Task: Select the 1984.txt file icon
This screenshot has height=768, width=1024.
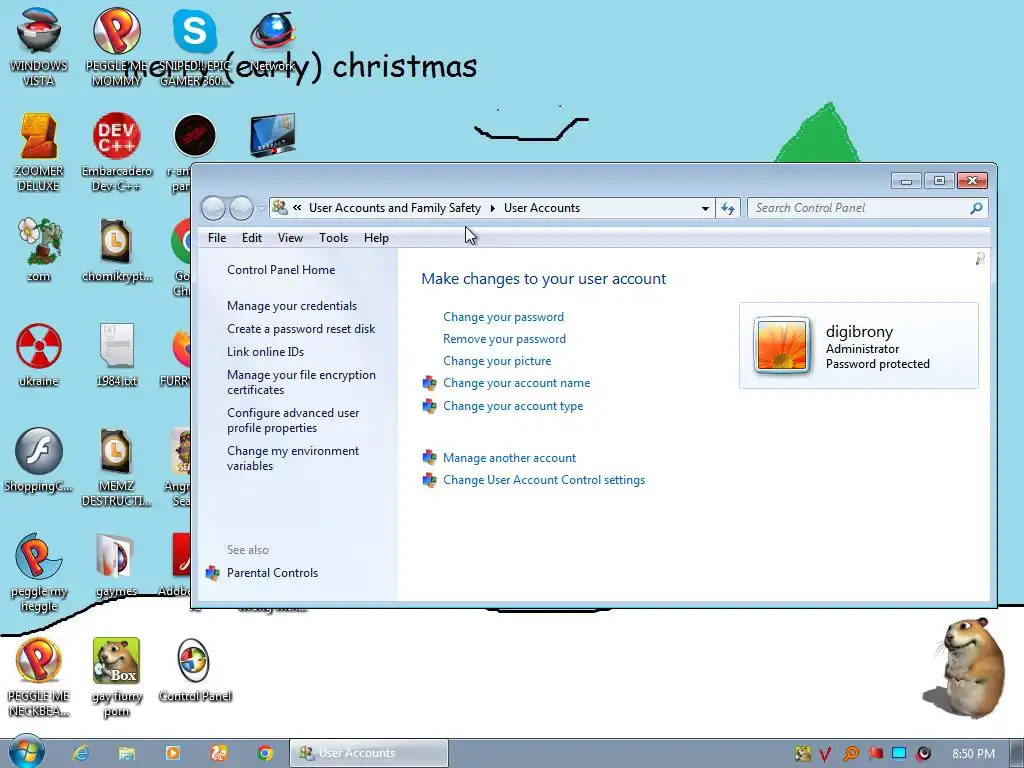Action: click(116, 355)
